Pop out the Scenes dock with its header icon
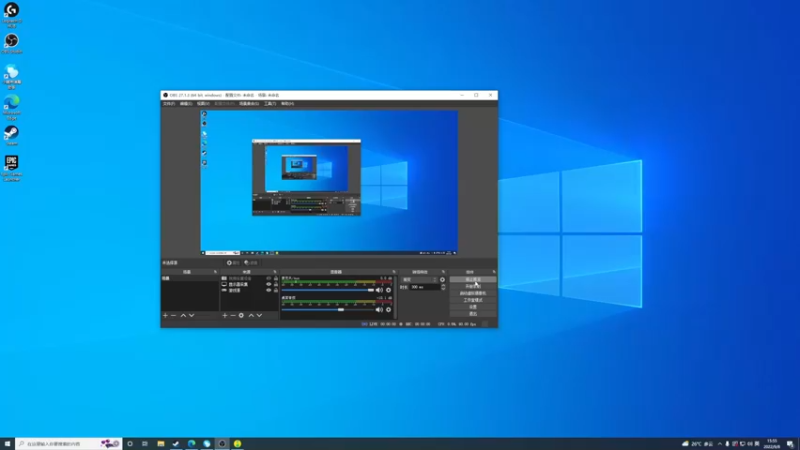Viewport: 800px width, 450px height. 215,272
